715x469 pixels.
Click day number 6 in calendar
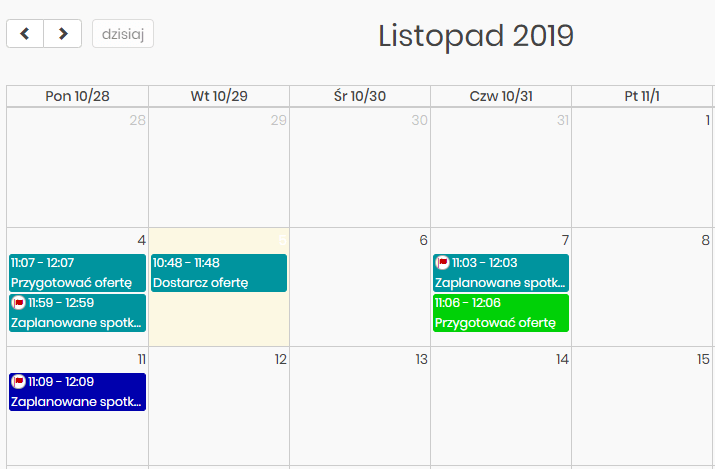[423, 240]
